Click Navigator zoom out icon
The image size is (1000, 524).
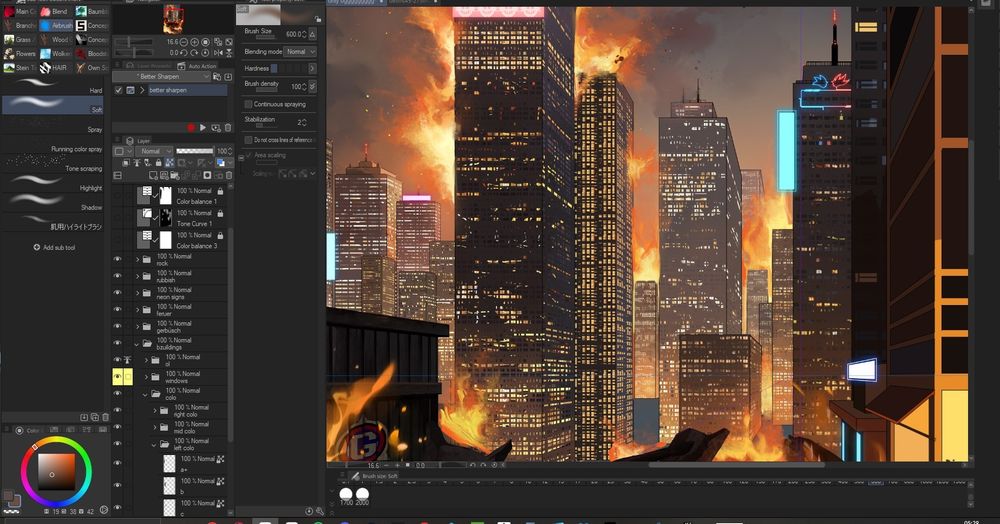[184, 42]
